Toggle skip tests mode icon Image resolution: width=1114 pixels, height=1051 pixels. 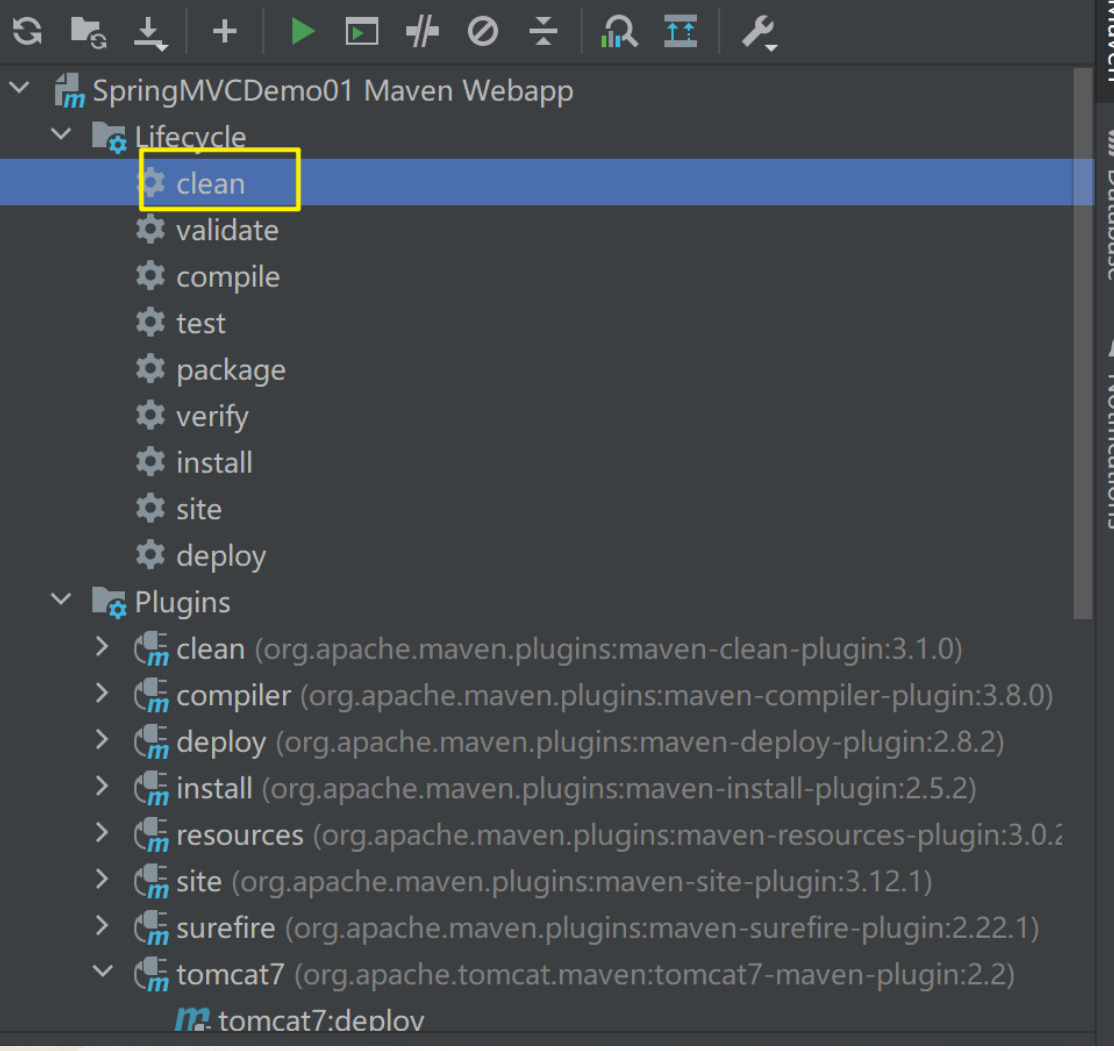pos(482,31)
